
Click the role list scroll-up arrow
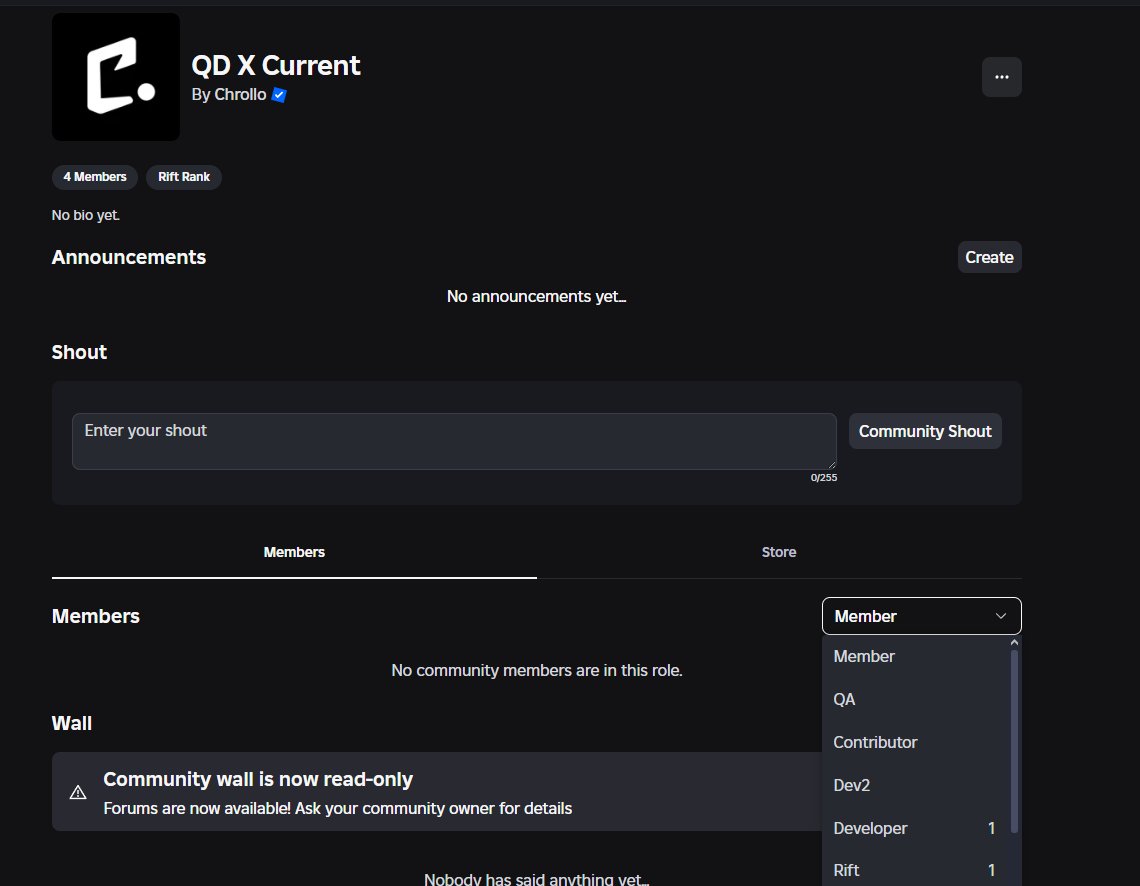1014,643
